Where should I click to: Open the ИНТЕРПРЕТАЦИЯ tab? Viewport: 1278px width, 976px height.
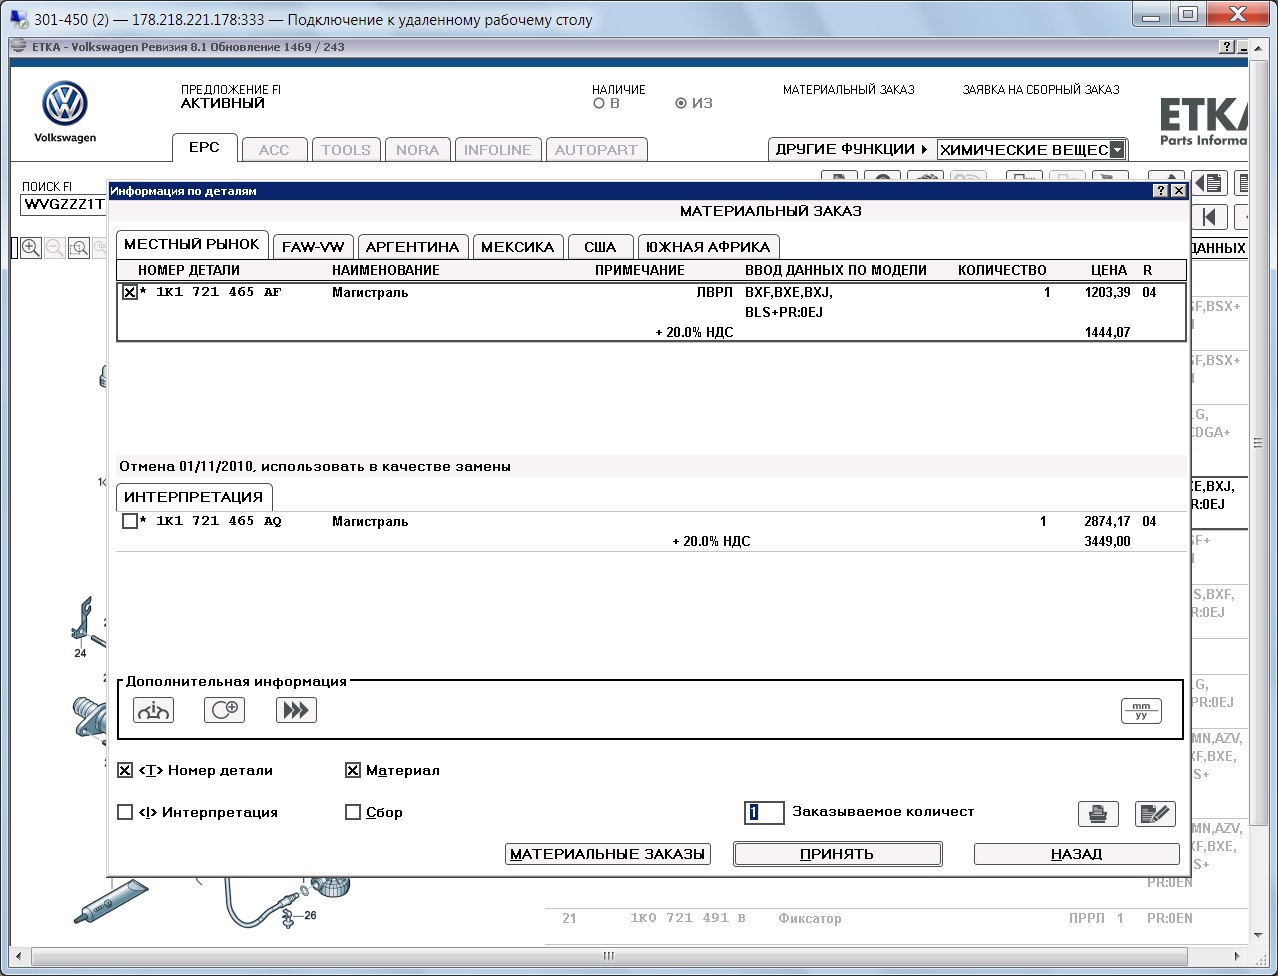194,497
